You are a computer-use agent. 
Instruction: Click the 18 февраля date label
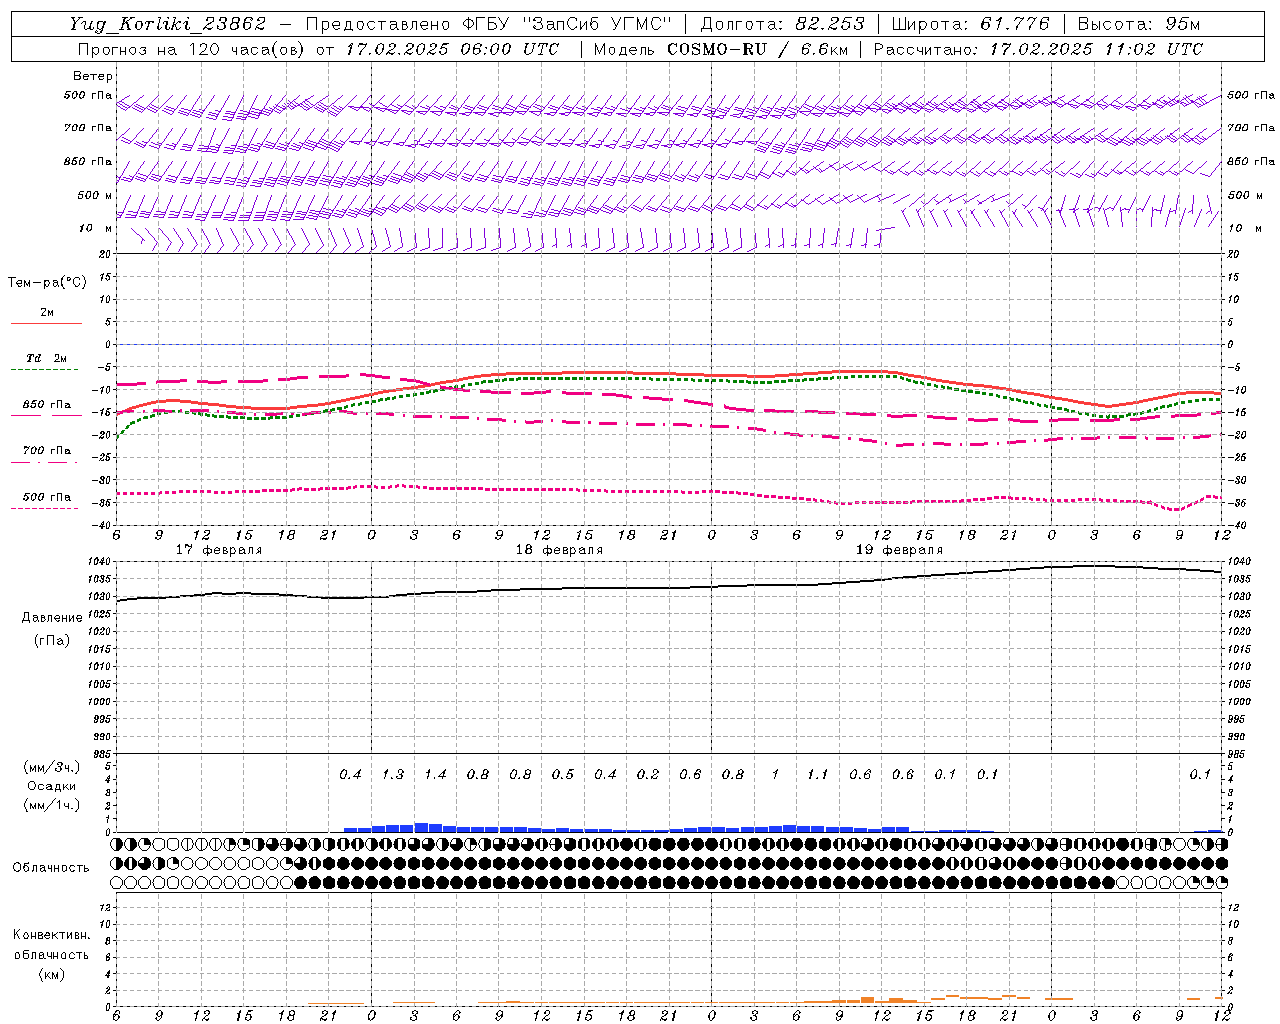click(x=559, y=550)
